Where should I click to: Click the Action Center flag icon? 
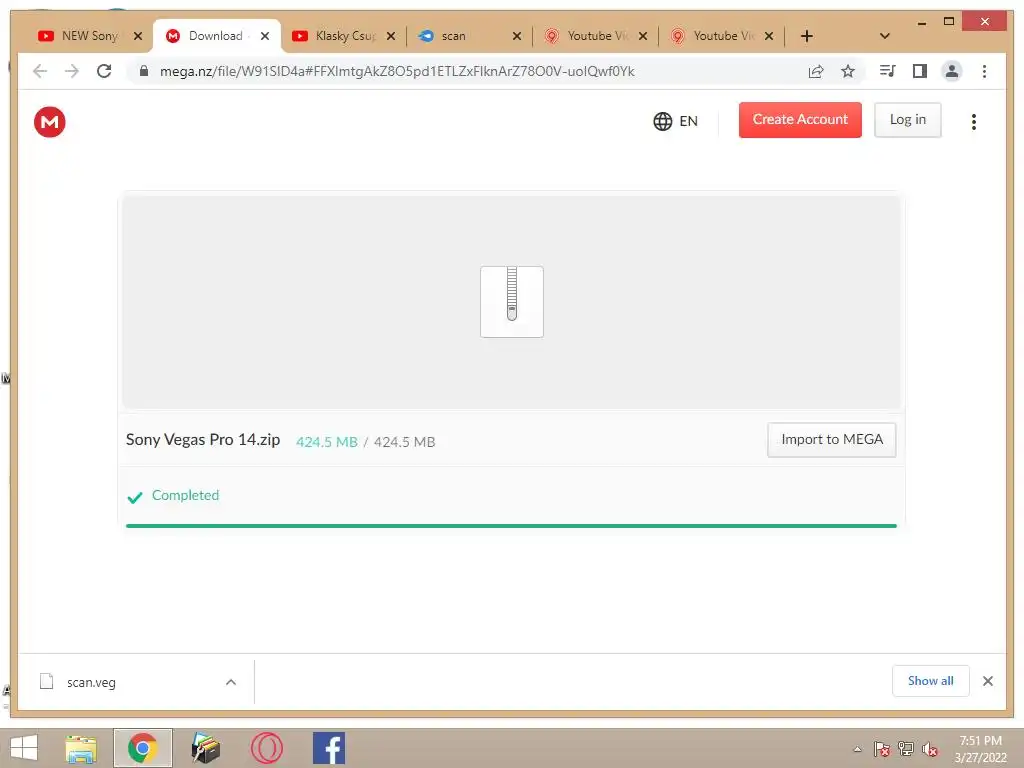click(x=882, y=749)
